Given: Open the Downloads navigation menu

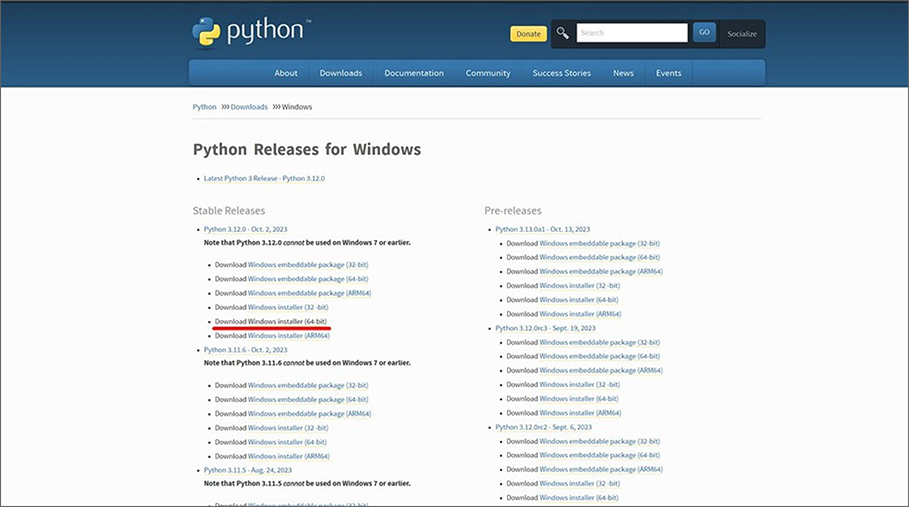Looking at the screenshot, I should point(341,73).
